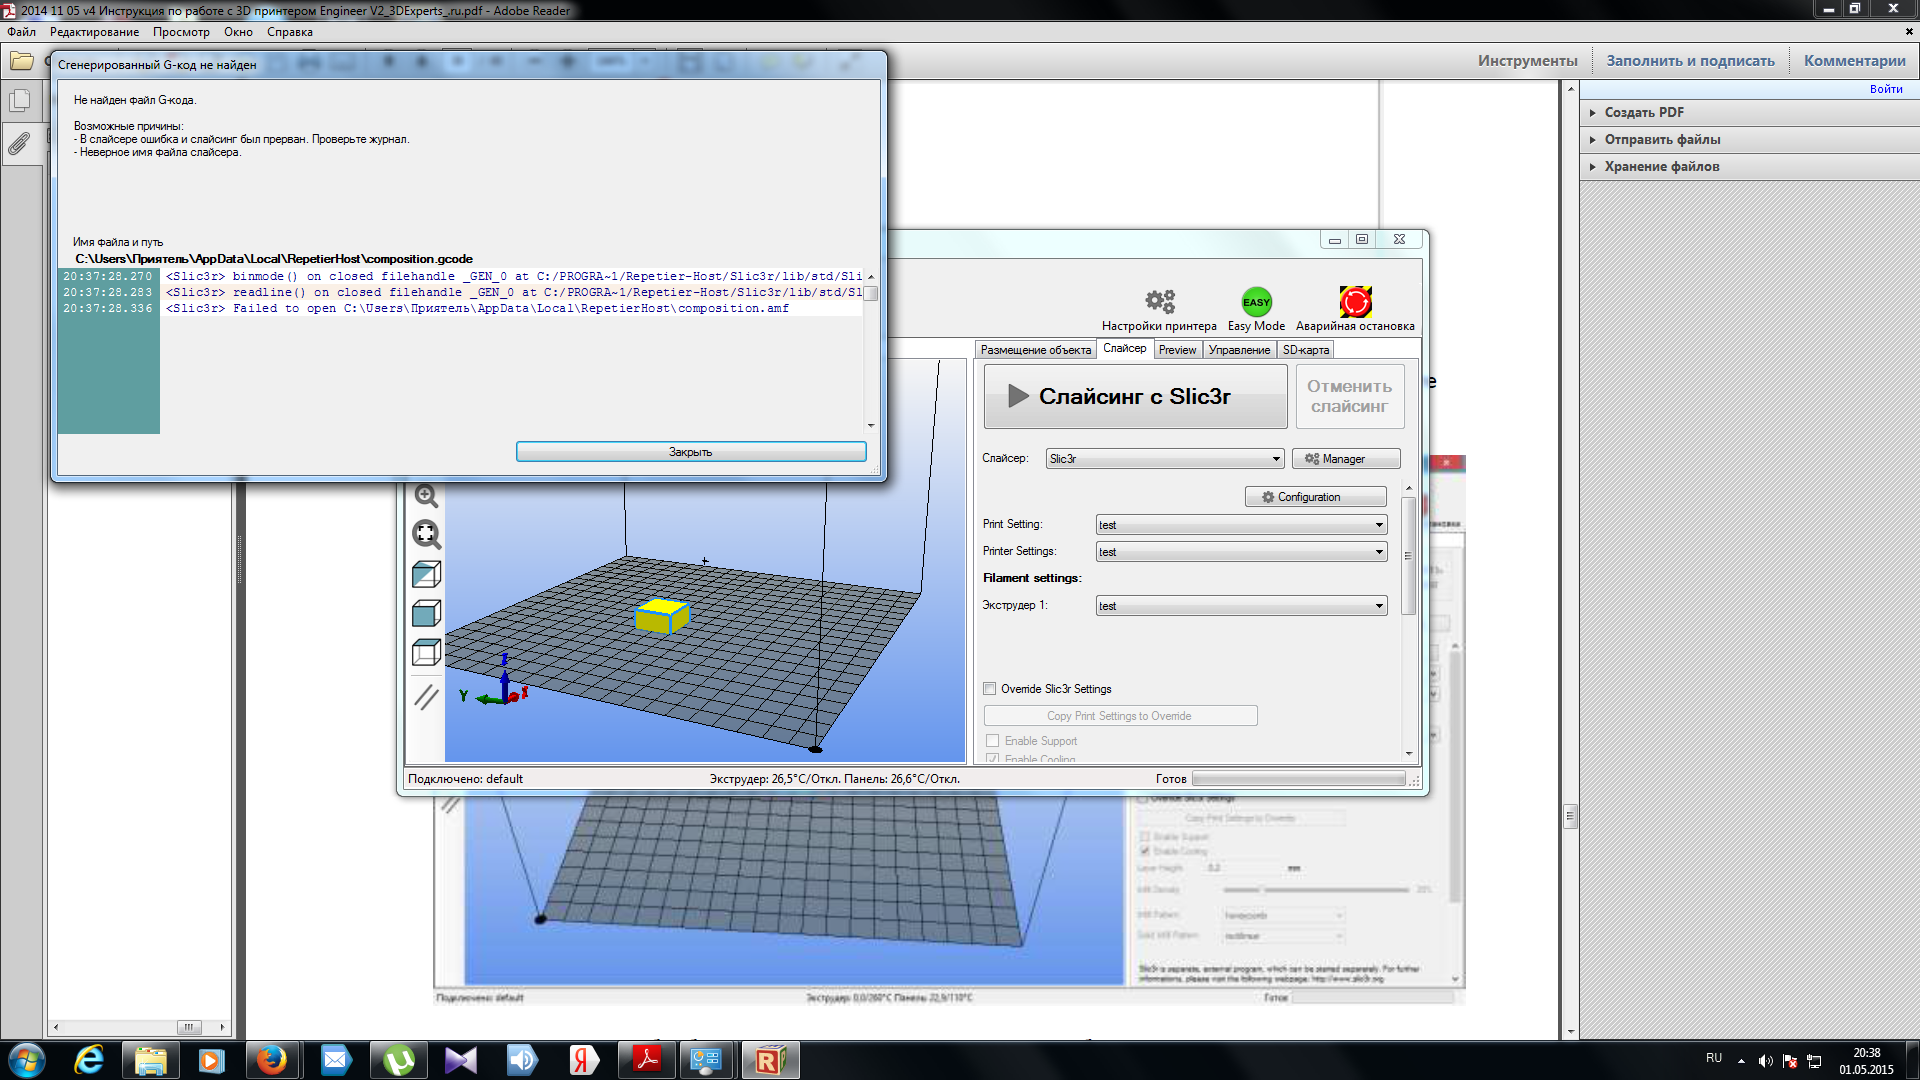
Task: Click the Windows Start button
Action: click(27, 1060)
